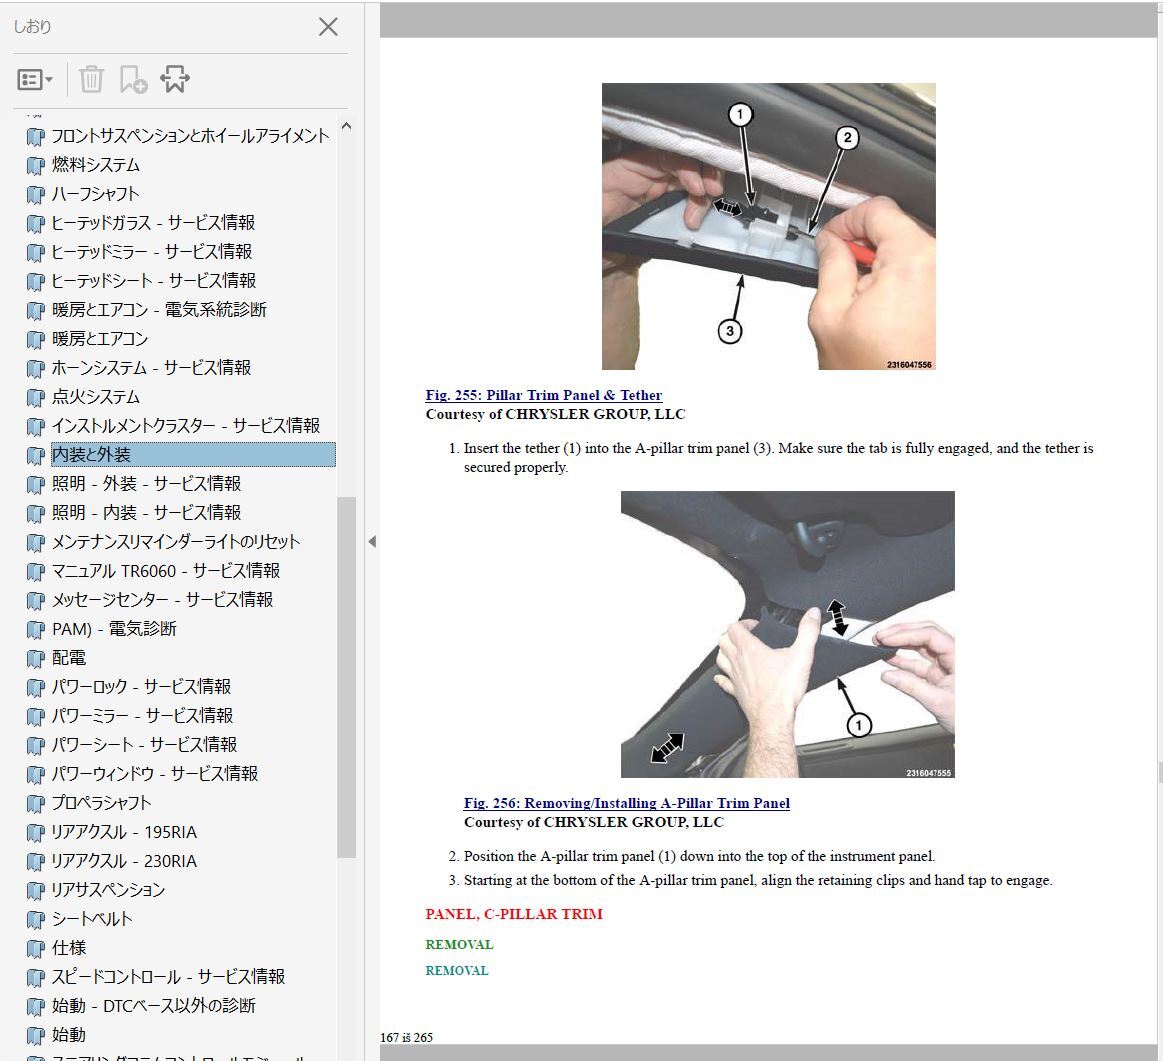Open 始動 - DTCベース以外の診断 bookmark
Viewport: 1163px width, 1061px height.
click(x=154, y=1005)
